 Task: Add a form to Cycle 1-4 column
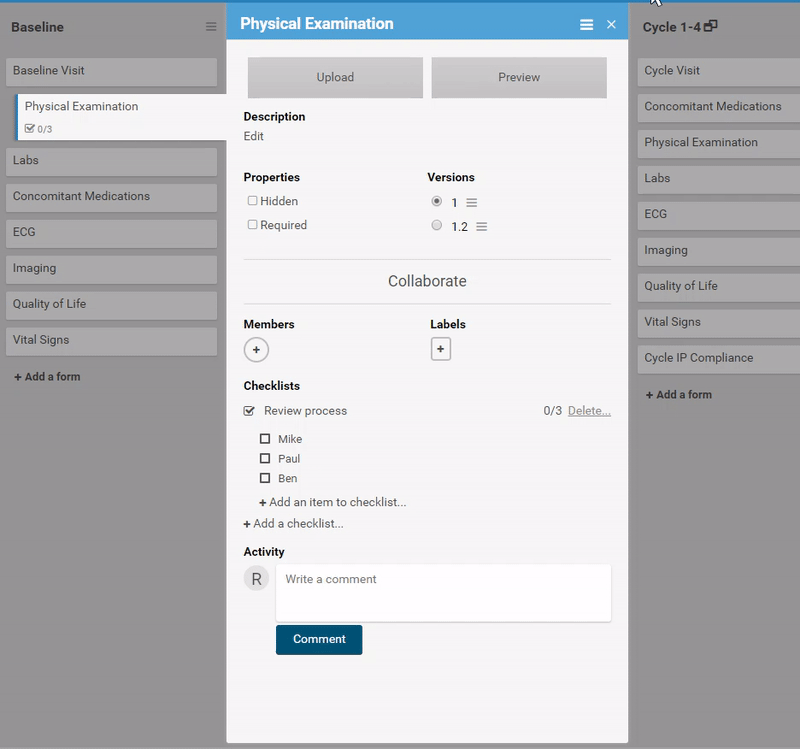(679, 394)
